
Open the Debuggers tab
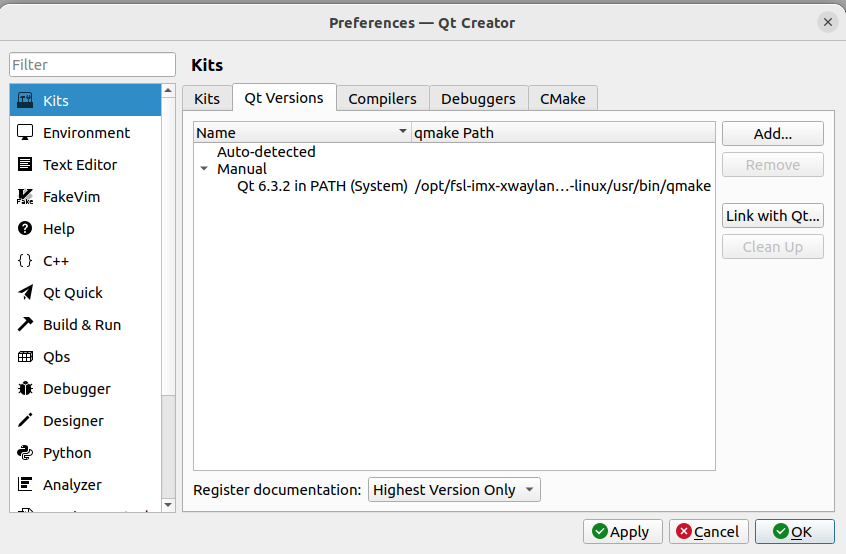(x=478, y=99)
